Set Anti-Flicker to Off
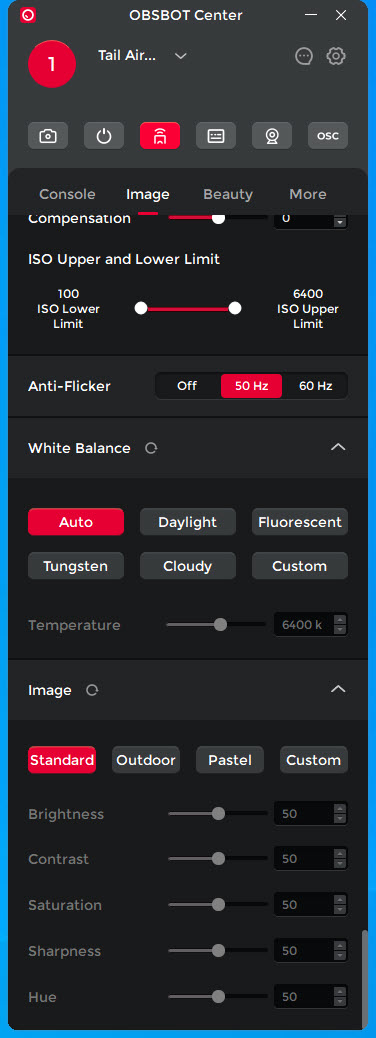The image size is (376, 1038). coord(187,386)
